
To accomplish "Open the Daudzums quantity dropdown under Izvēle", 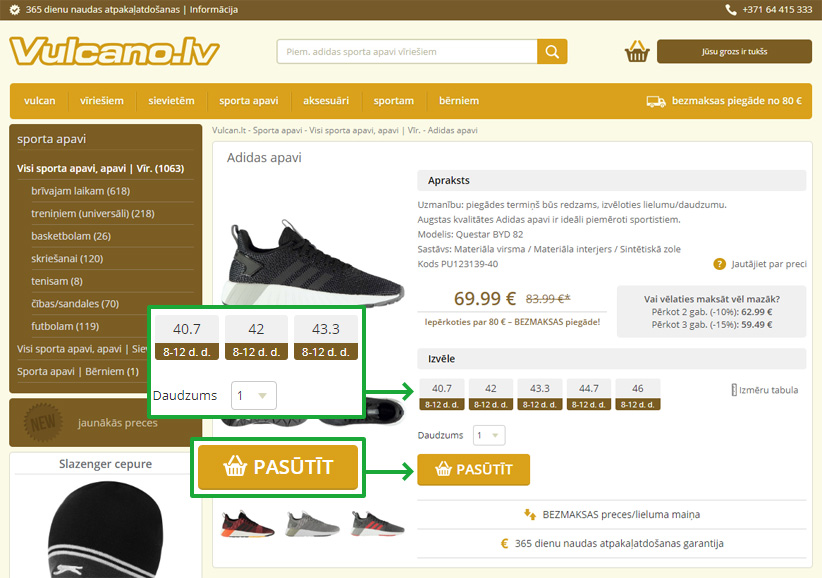I will point(489,435).
